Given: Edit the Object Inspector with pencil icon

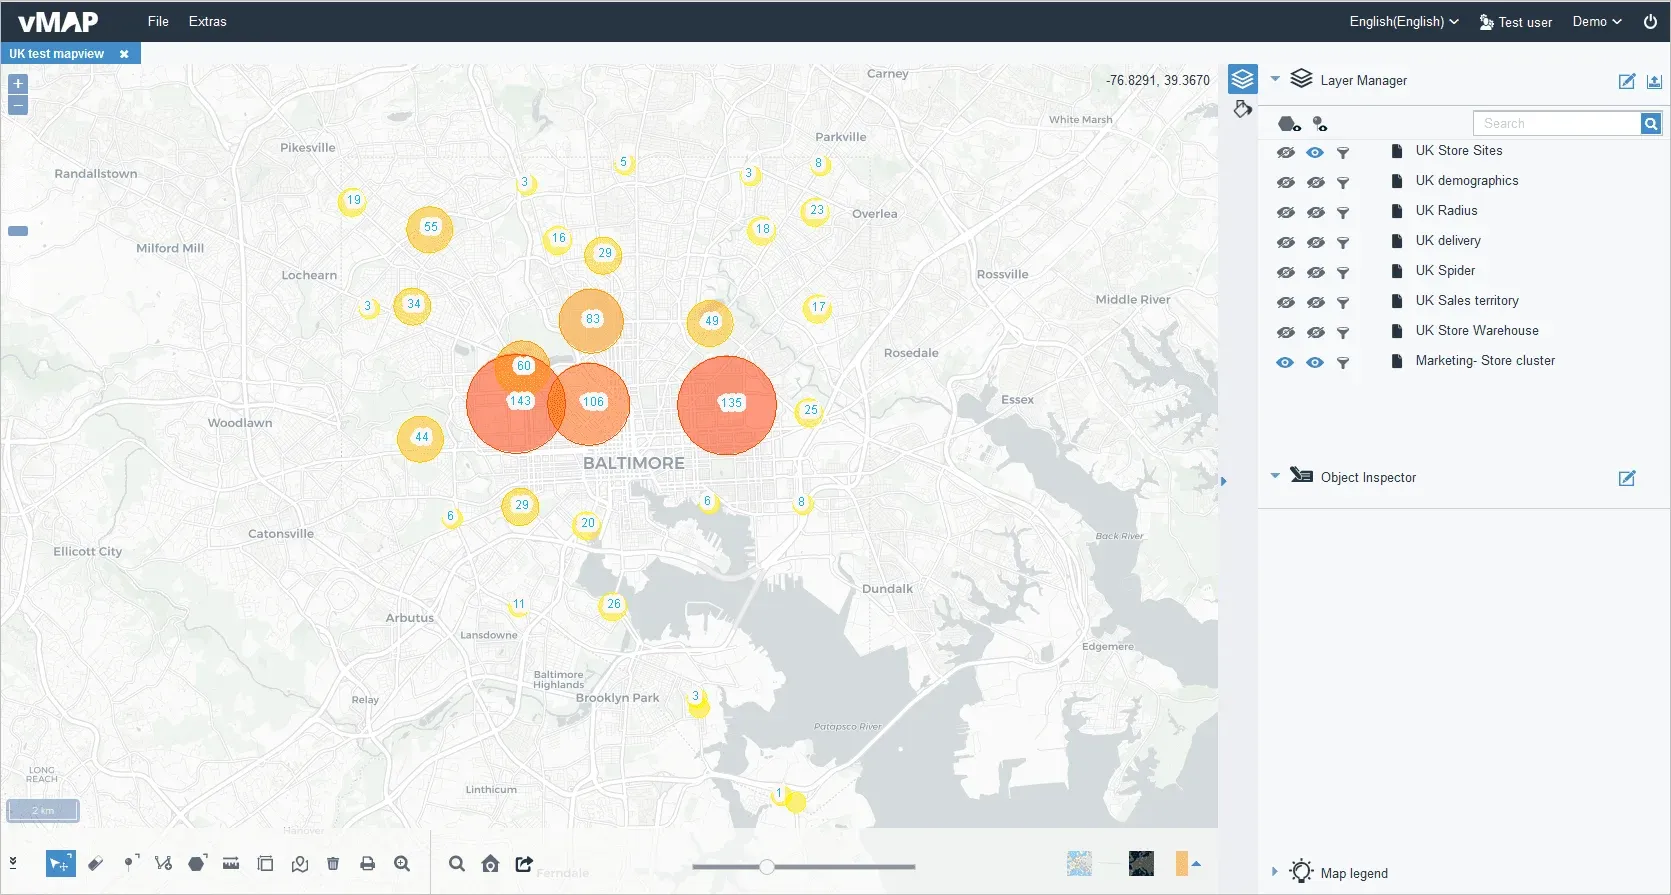Looking at the screenshot, I should pos(1627,478).
